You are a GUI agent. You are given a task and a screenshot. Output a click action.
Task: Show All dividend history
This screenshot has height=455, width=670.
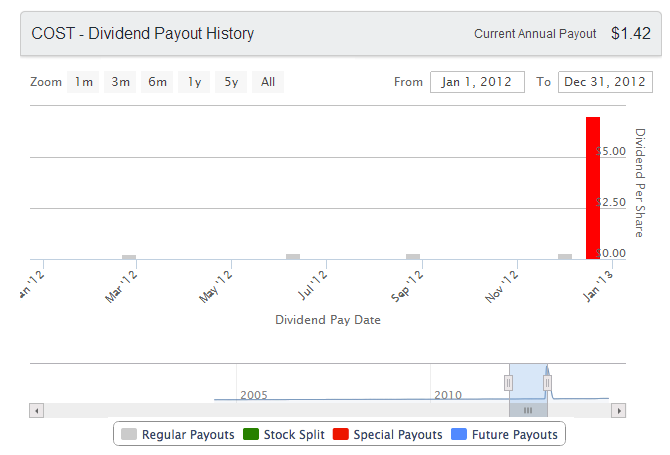pos(268,82)
